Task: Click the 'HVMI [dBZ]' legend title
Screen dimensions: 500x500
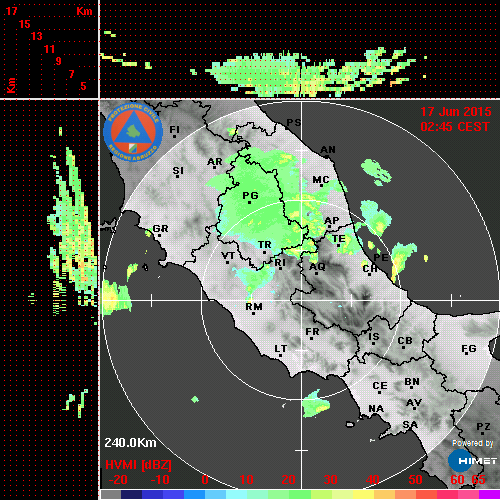Action: coord(138,465)
